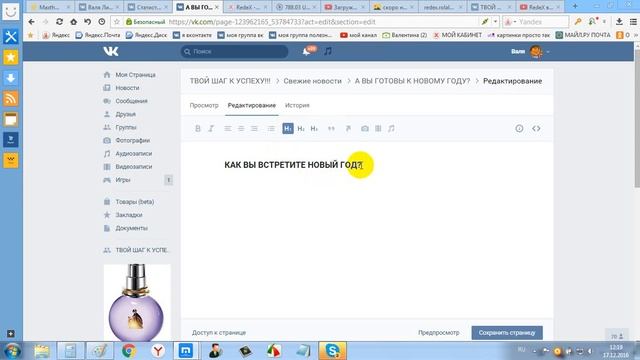Switch to the Статист... browser tab
This screenshot has width=640, height=360.
coord(149,7)
